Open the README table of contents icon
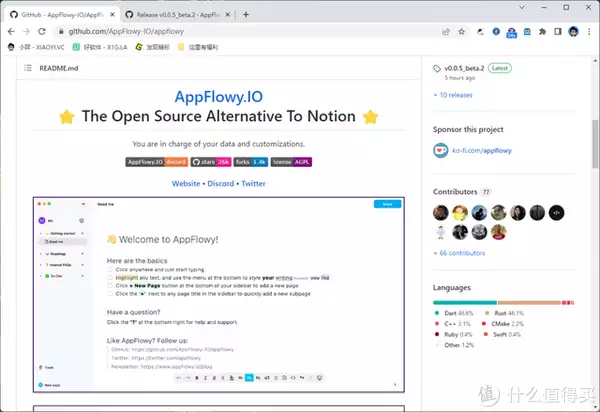600x412 pixels. click(x=28, y=68)
